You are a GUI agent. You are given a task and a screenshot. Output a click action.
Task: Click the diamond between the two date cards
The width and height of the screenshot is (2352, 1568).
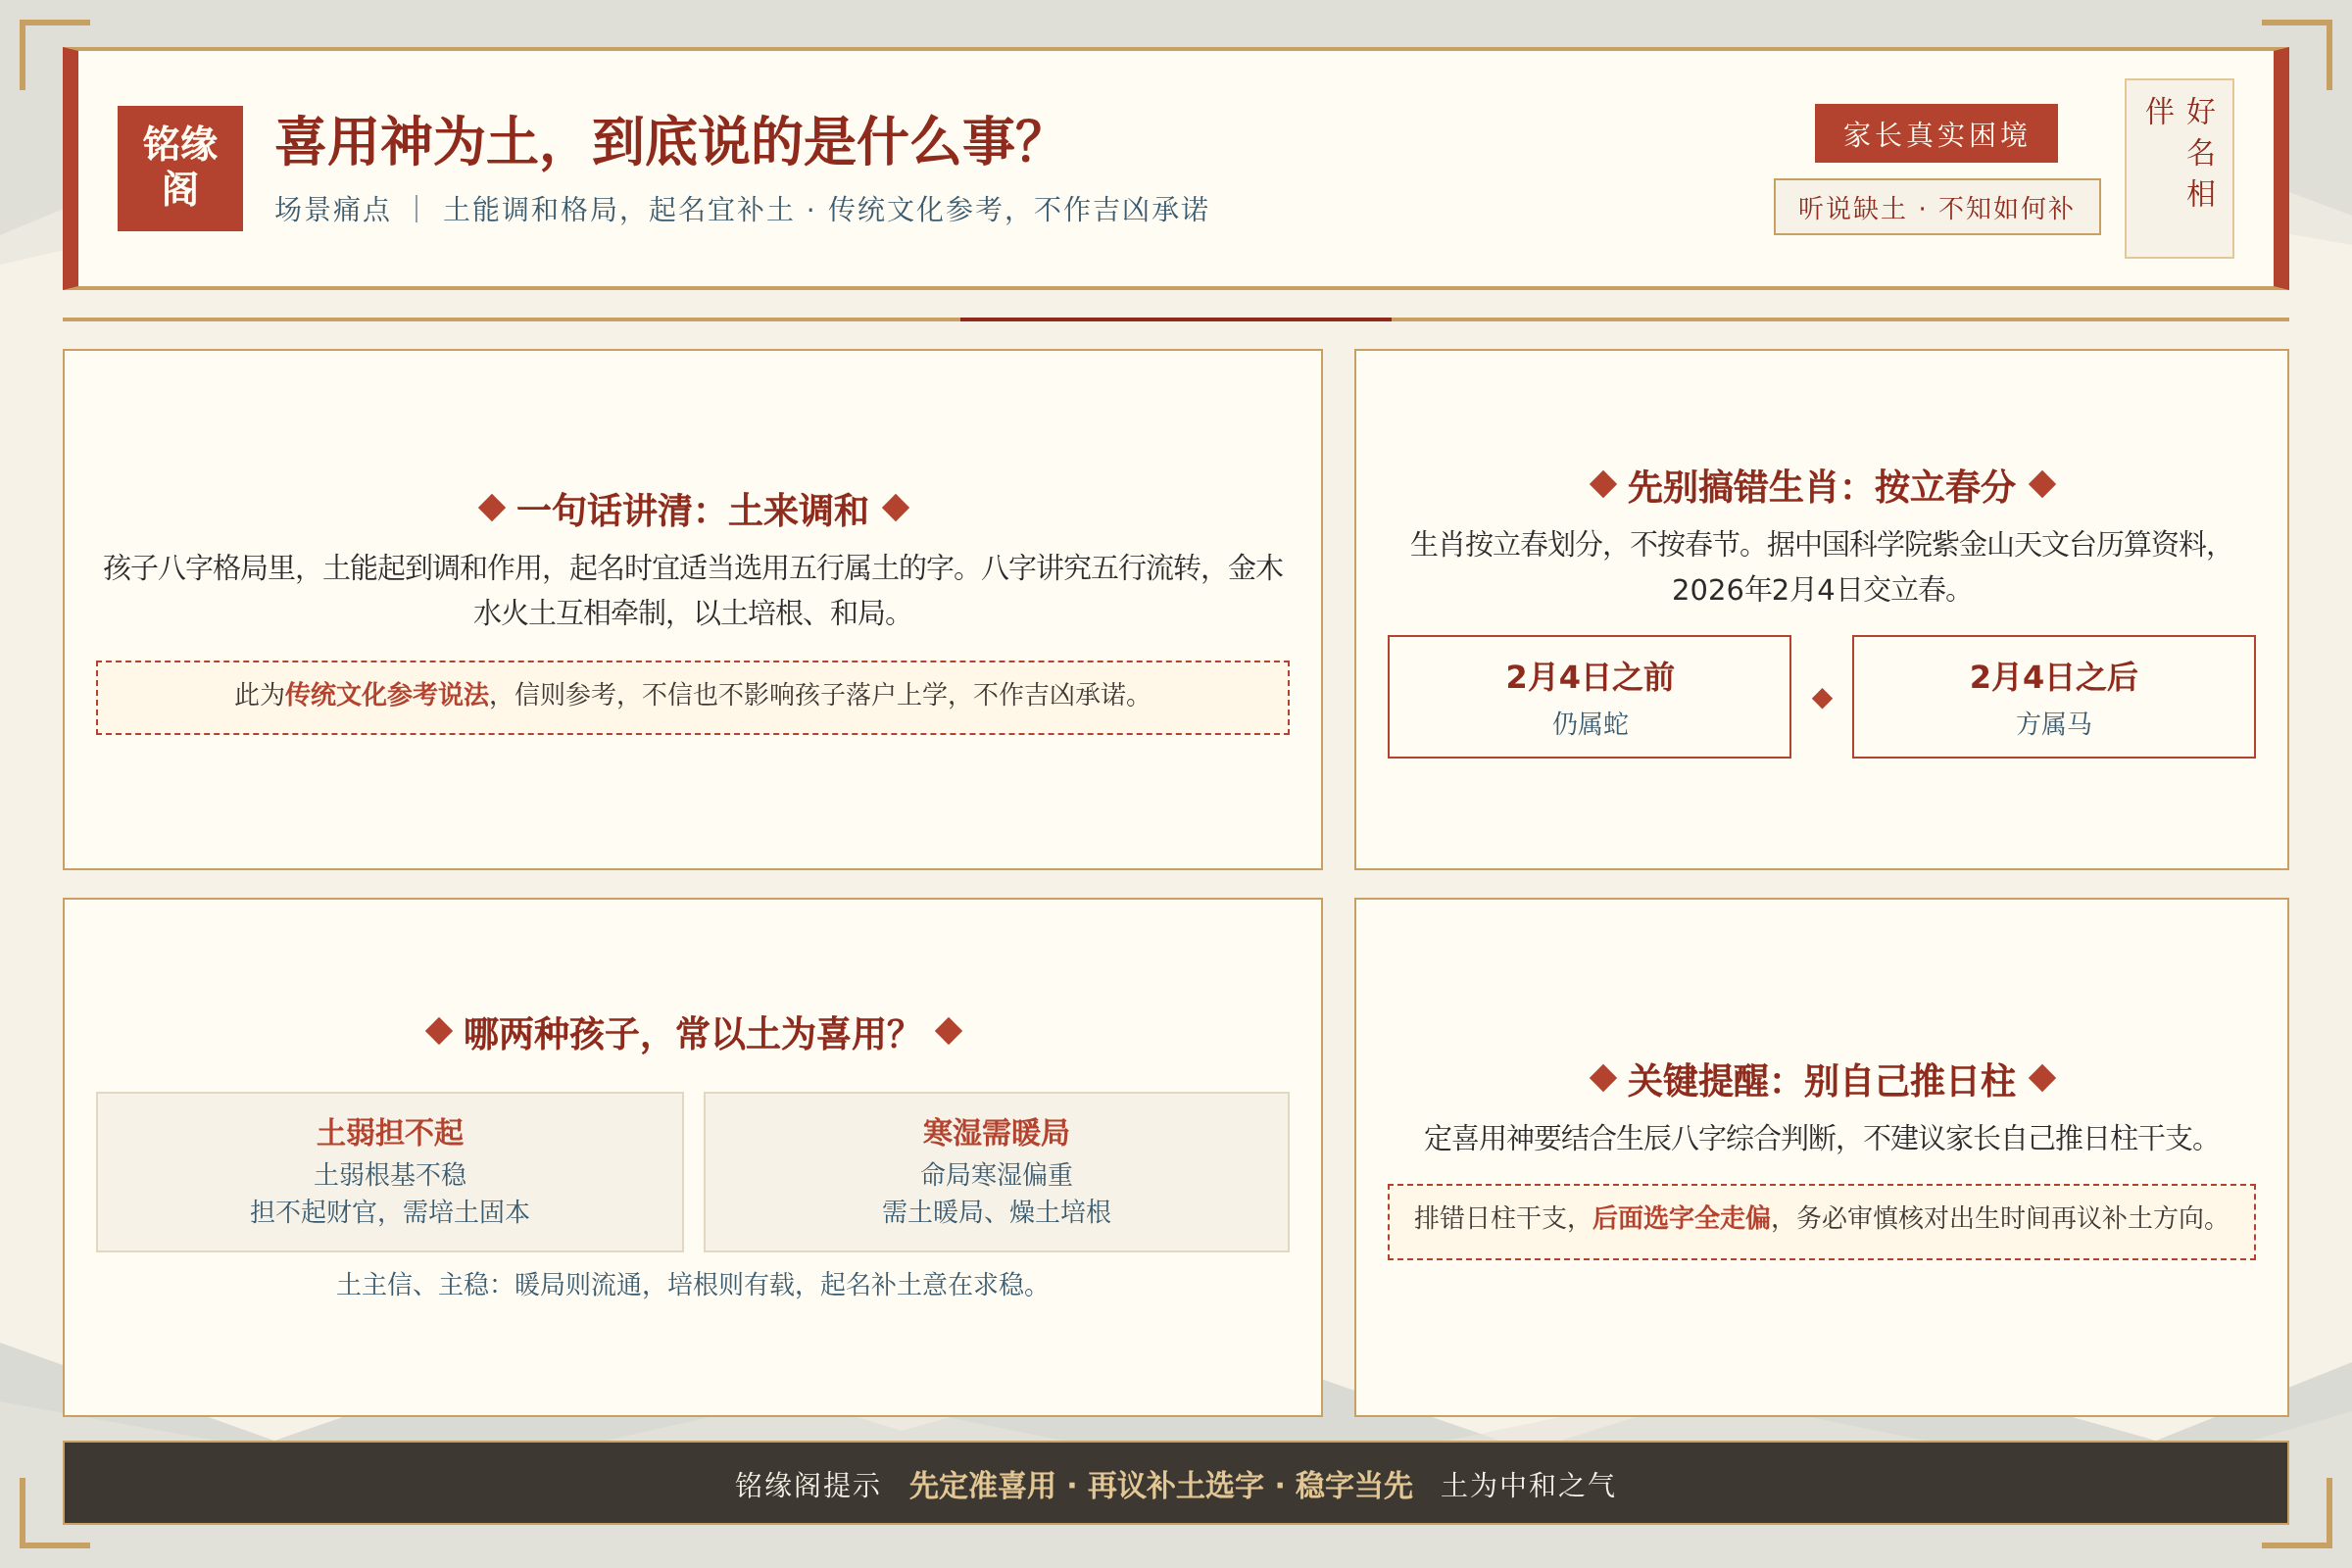coord(1822,698)
